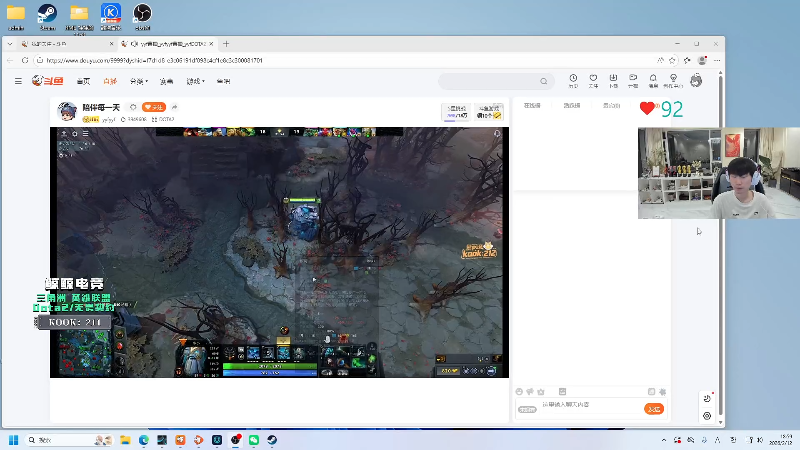
Task: Open watch history clock icon
Action: pos(573,81)
